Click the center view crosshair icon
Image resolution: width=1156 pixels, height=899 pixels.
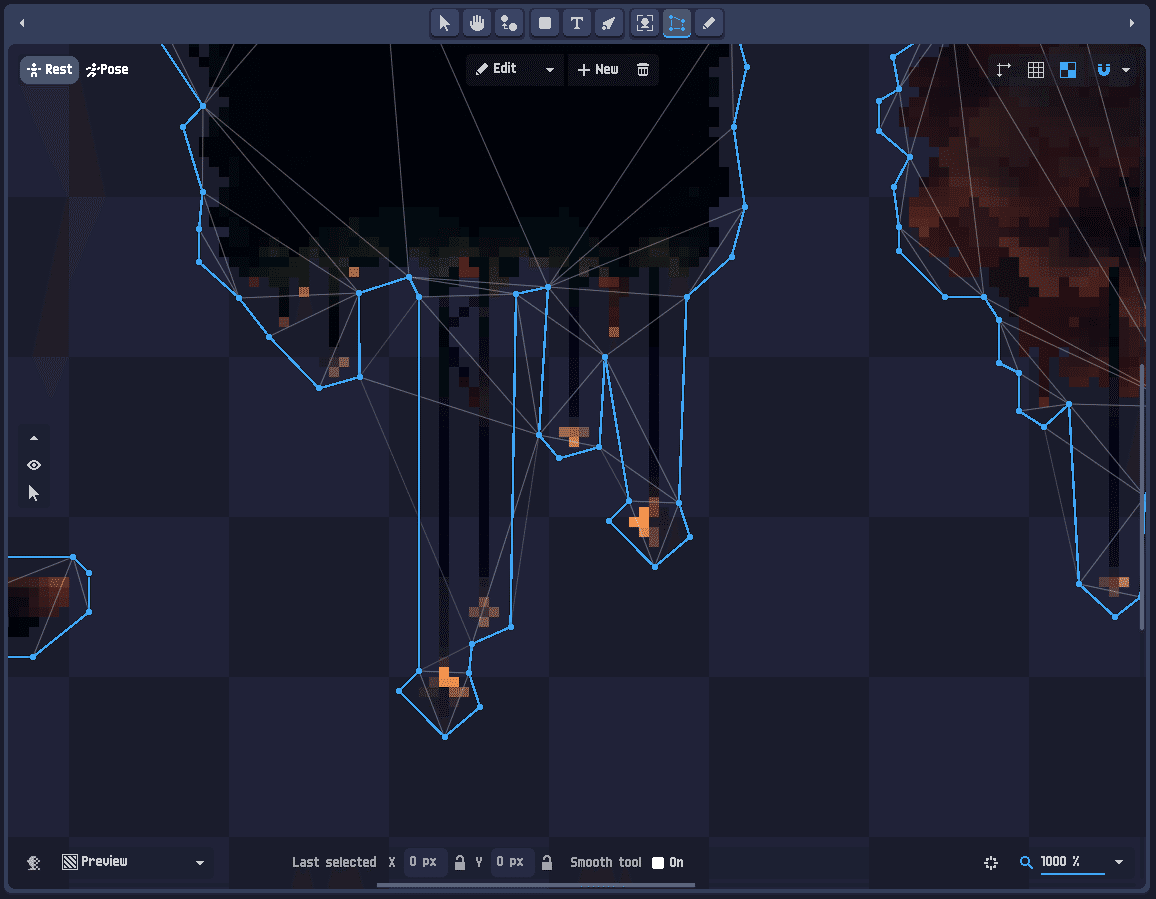991,862
